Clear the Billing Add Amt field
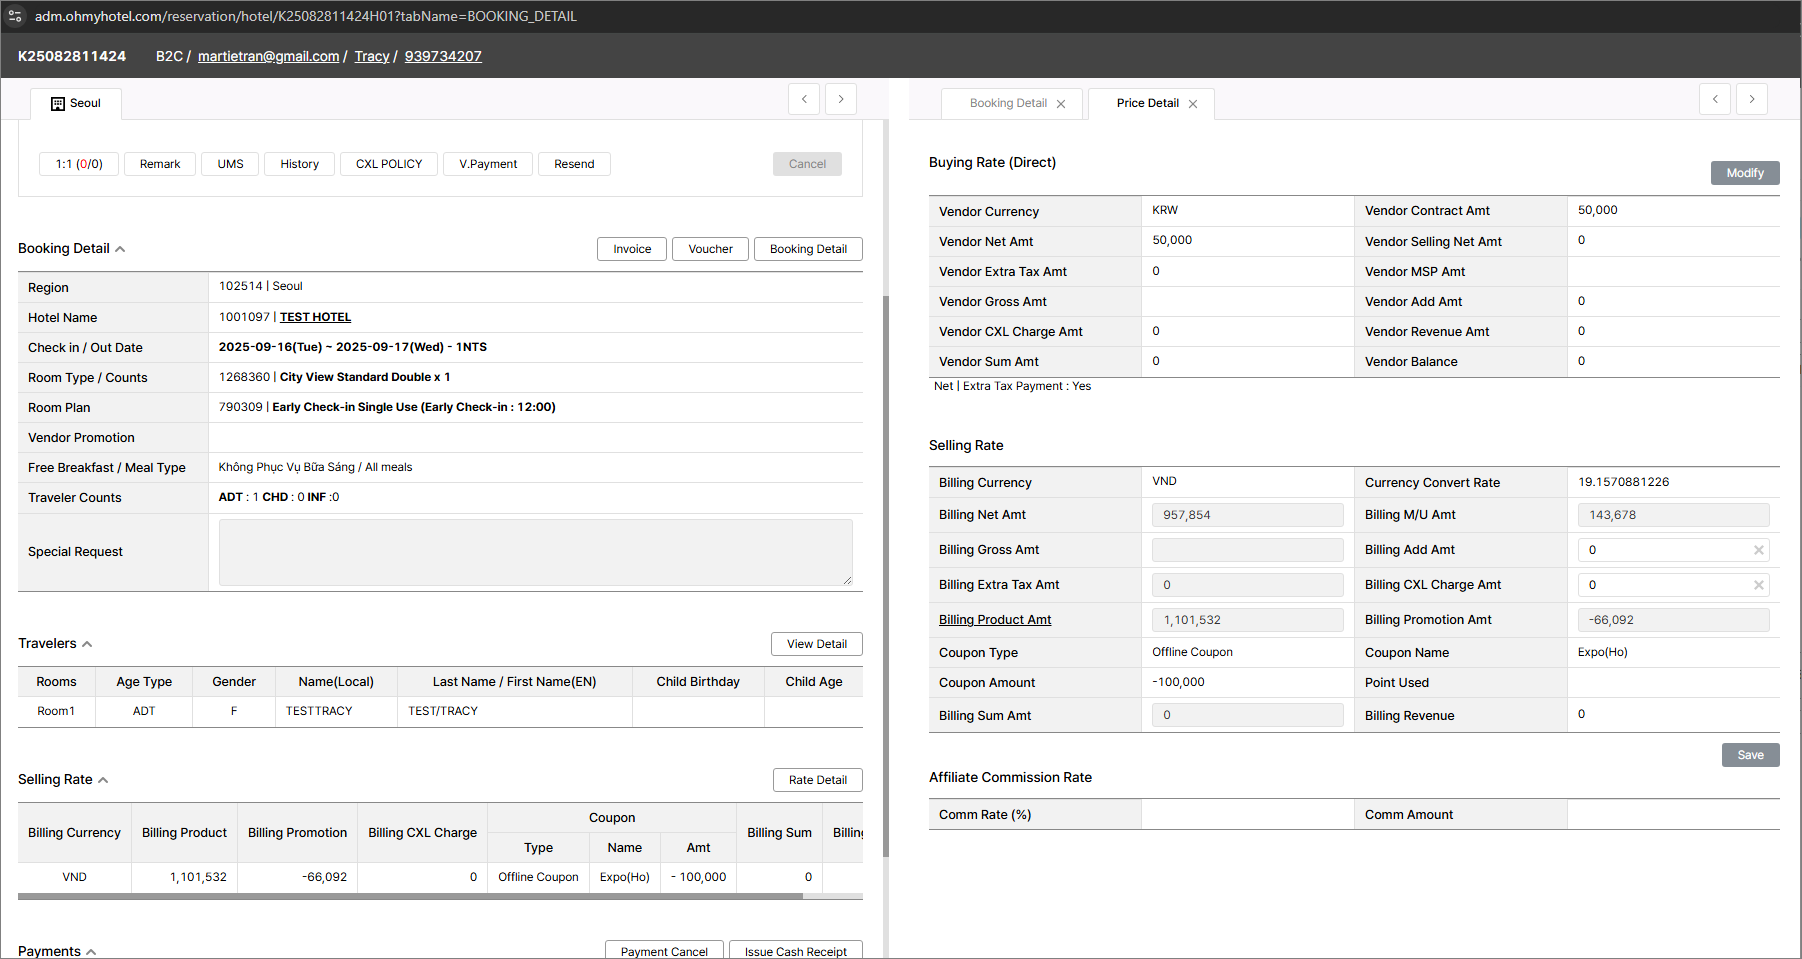Screen dimensions: 1802x959 coord(1758,550)
